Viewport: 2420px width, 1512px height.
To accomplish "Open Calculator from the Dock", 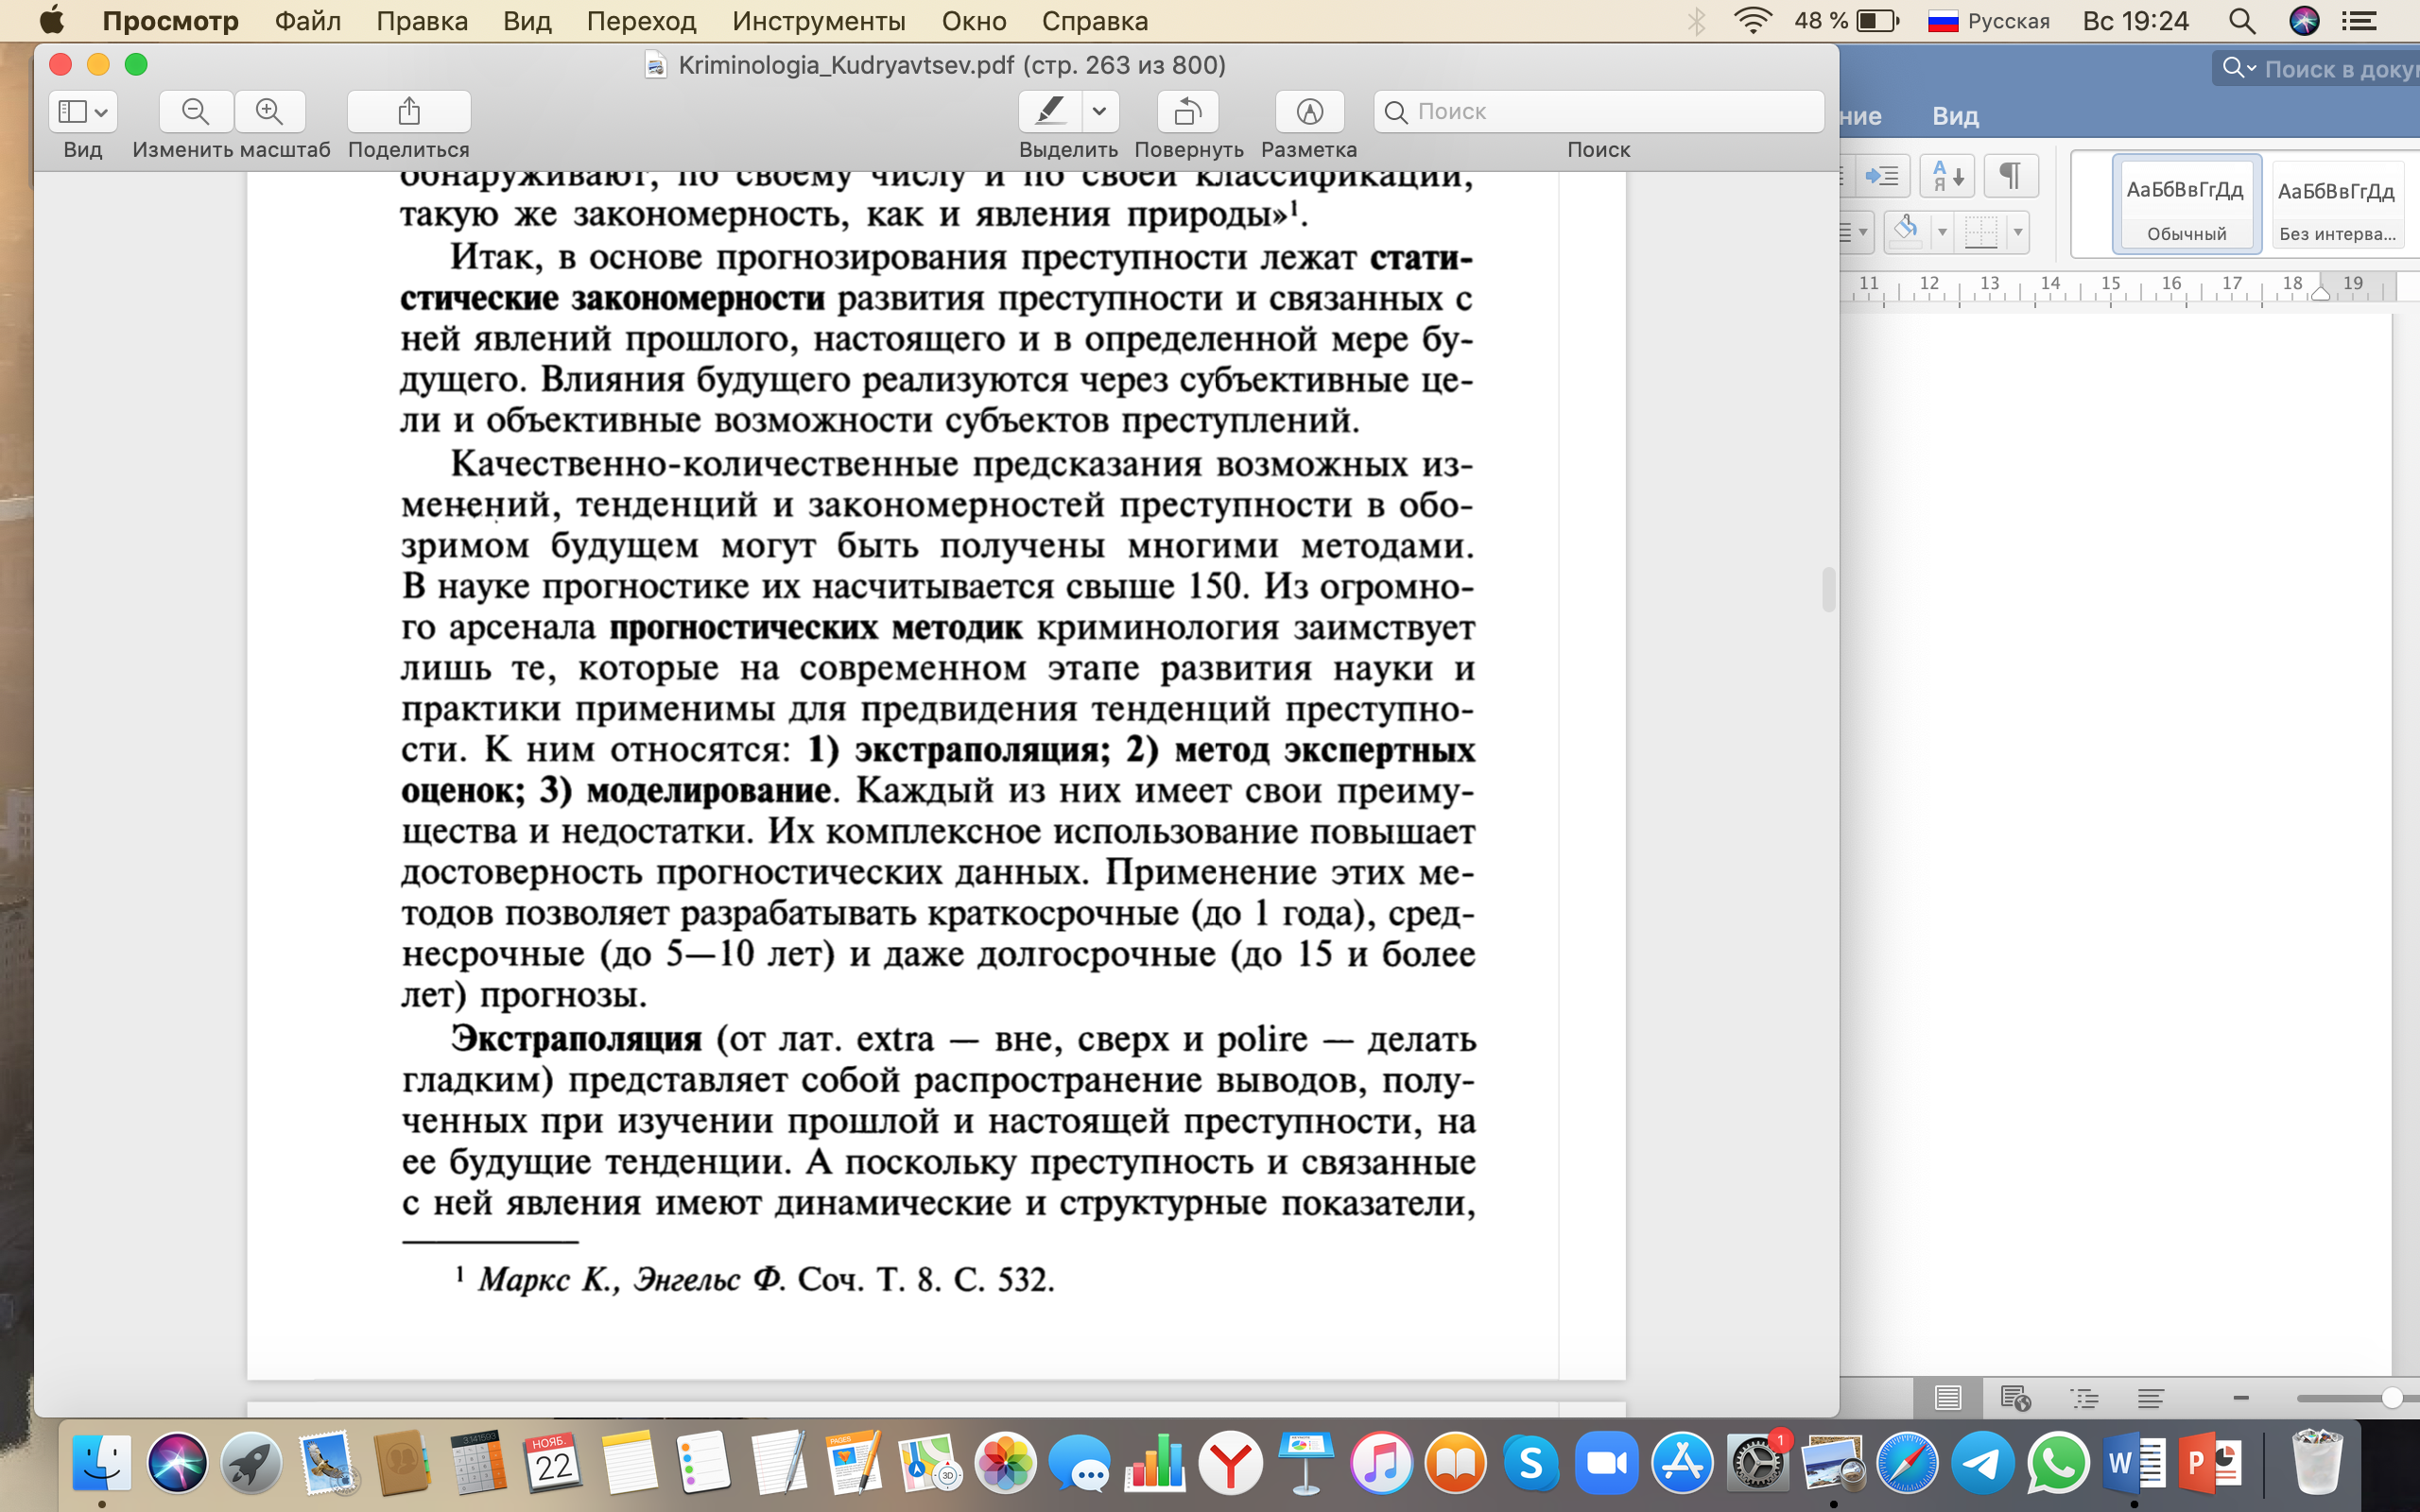I will pos(478,1463).
